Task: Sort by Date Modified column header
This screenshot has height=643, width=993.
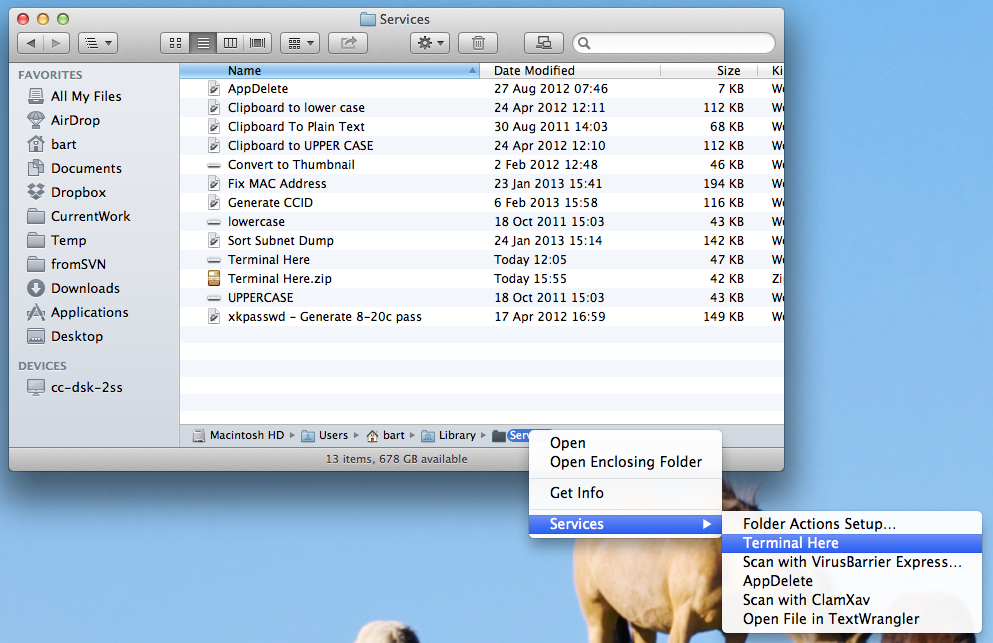Action: point(570,70)
